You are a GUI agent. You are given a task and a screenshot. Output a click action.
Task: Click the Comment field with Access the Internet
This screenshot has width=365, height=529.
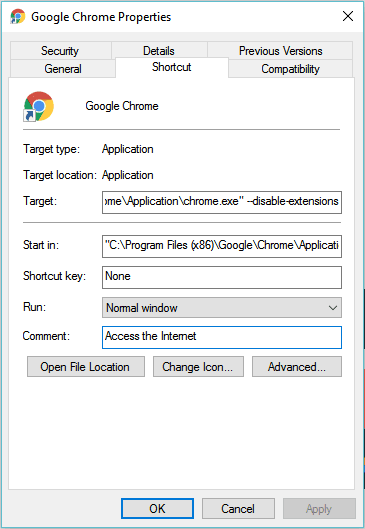(x=222, y=337)
